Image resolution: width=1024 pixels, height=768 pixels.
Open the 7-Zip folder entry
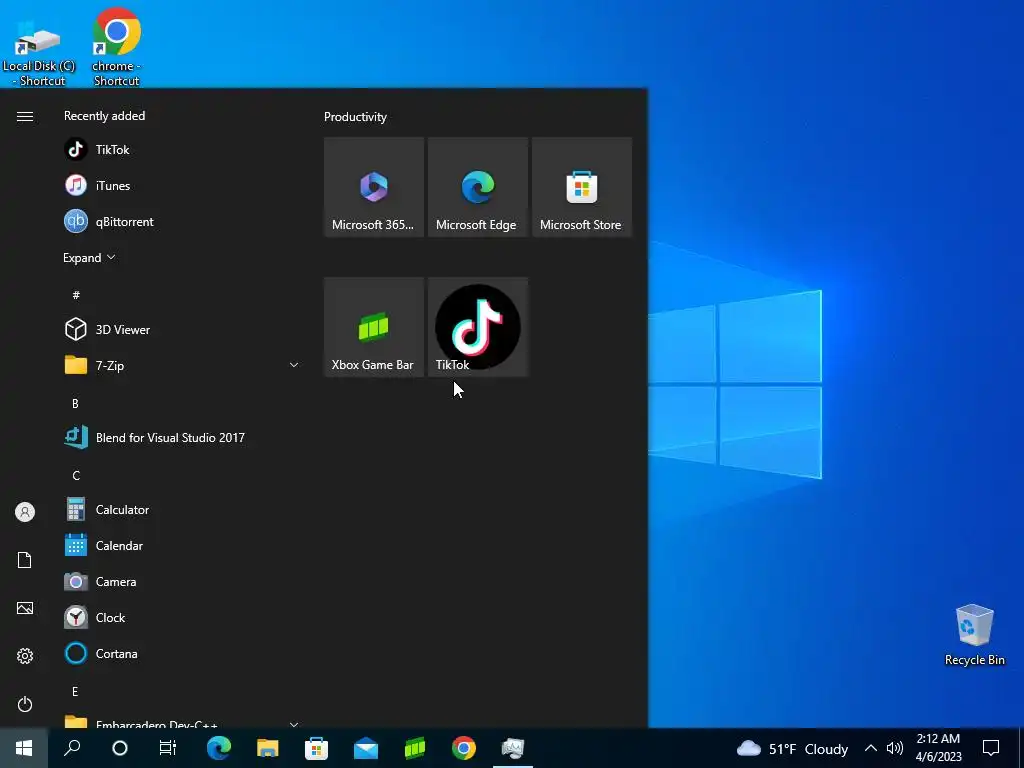click(x=182, y=365)
